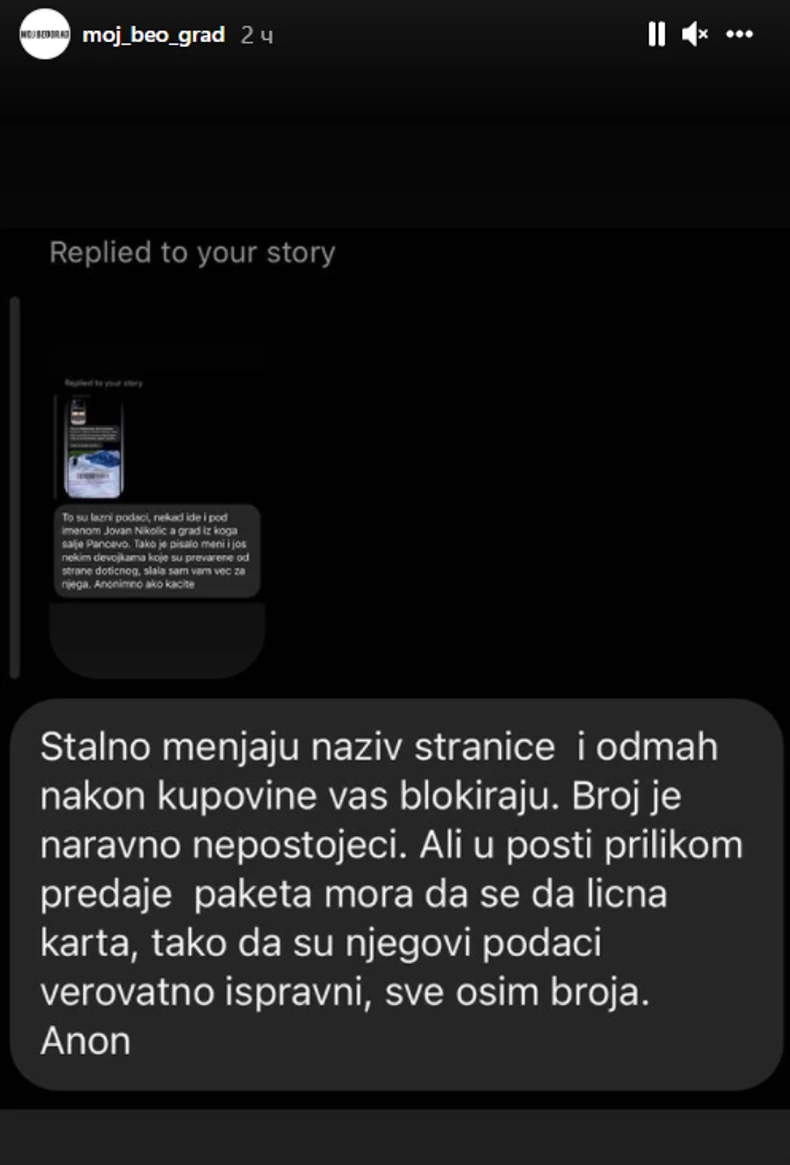790x1165 pixels.
Task: Open the nested phone screenshot thumbnail
Action: point(94,447)
